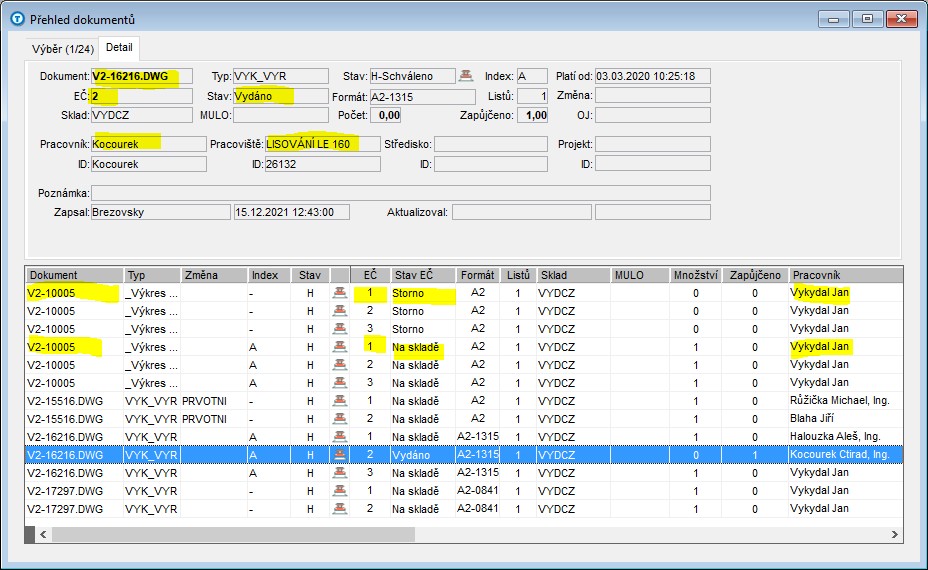Click stamp icon in V2-15516.DWG EČ 1 row
This screenshot has width=928, height=570.
pos(340,401)
